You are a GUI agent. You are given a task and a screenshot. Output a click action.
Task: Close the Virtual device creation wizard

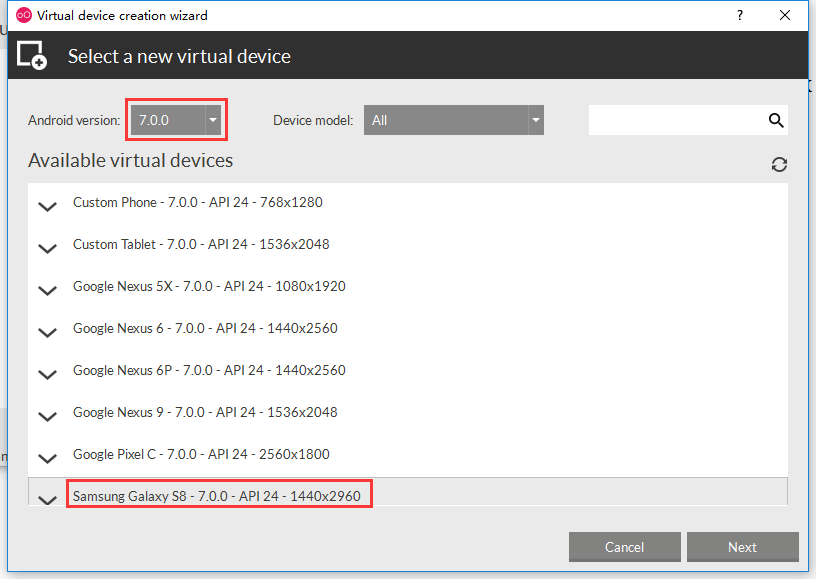pos(785,15)
